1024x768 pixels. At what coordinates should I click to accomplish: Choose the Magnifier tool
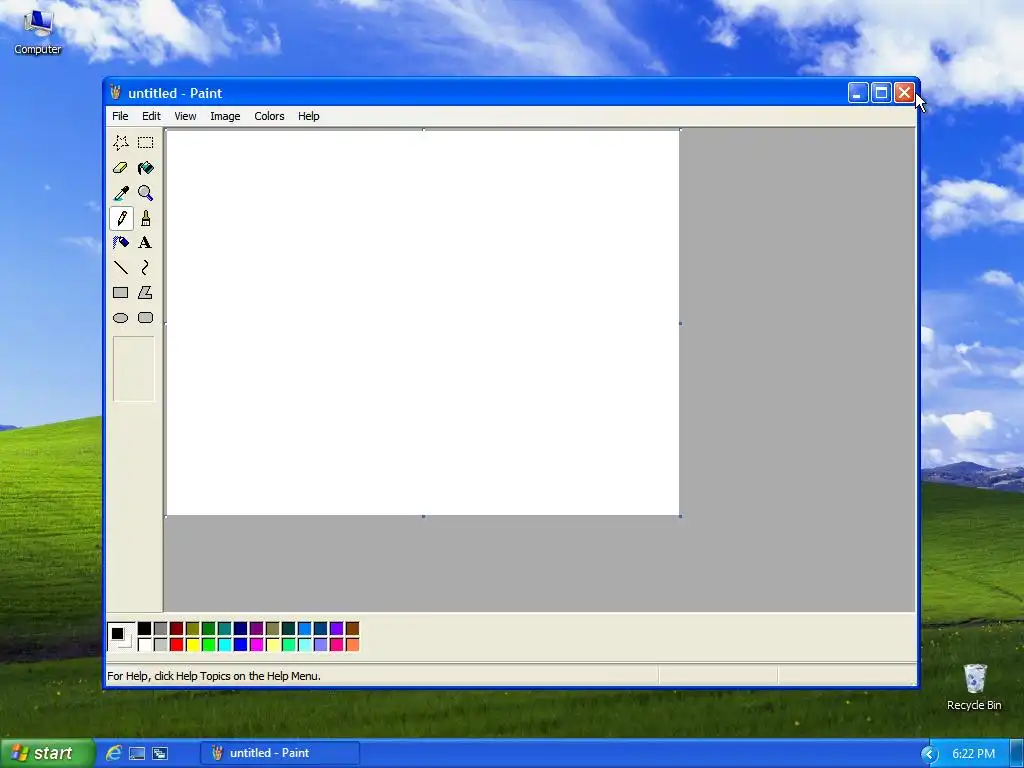pyautogui.click(x=146, y=193)
